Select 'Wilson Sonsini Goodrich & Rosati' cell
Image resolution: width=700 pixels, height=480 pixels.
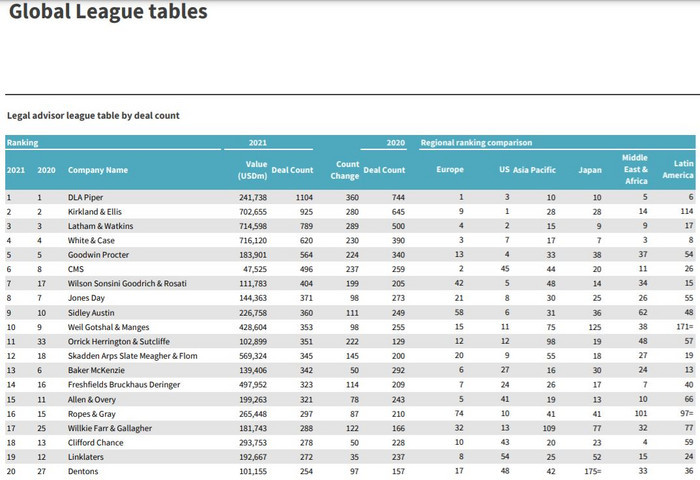pyautogui.click(x=127, y=284)
